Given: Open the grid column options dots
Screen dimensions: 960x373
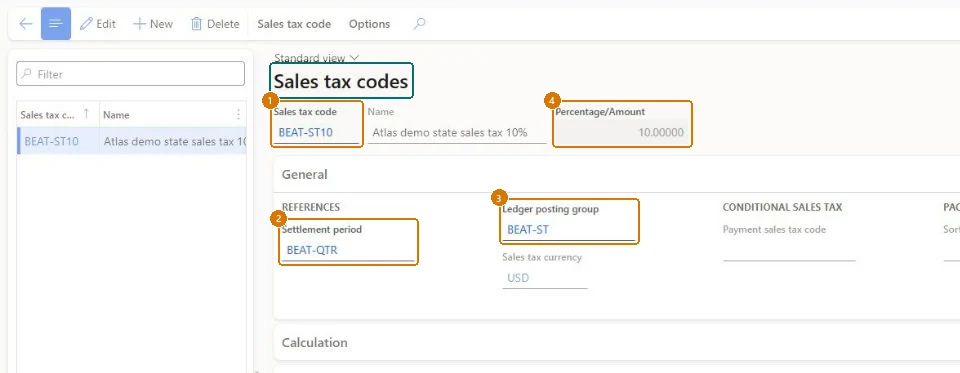Looking at the screenshot, I should click(238, 115).
